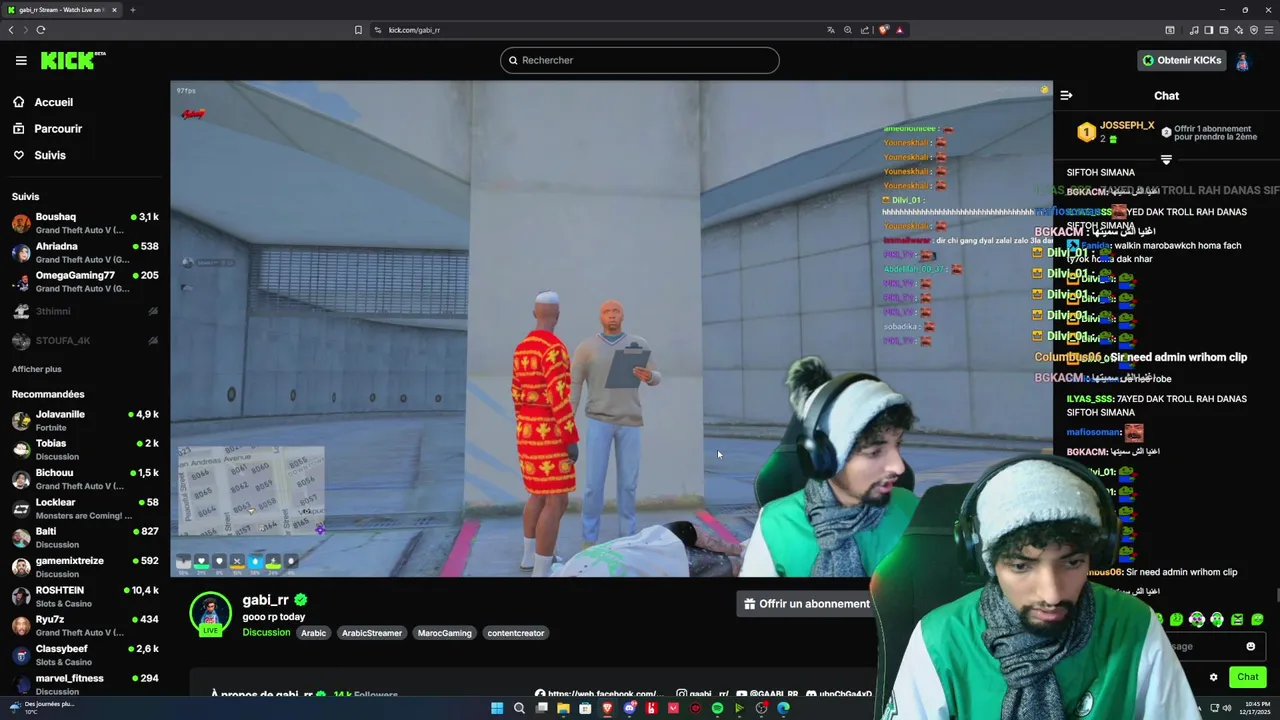
Task: Open the zoom magnifier icon in address bar
Action: [x=848, y=30]
